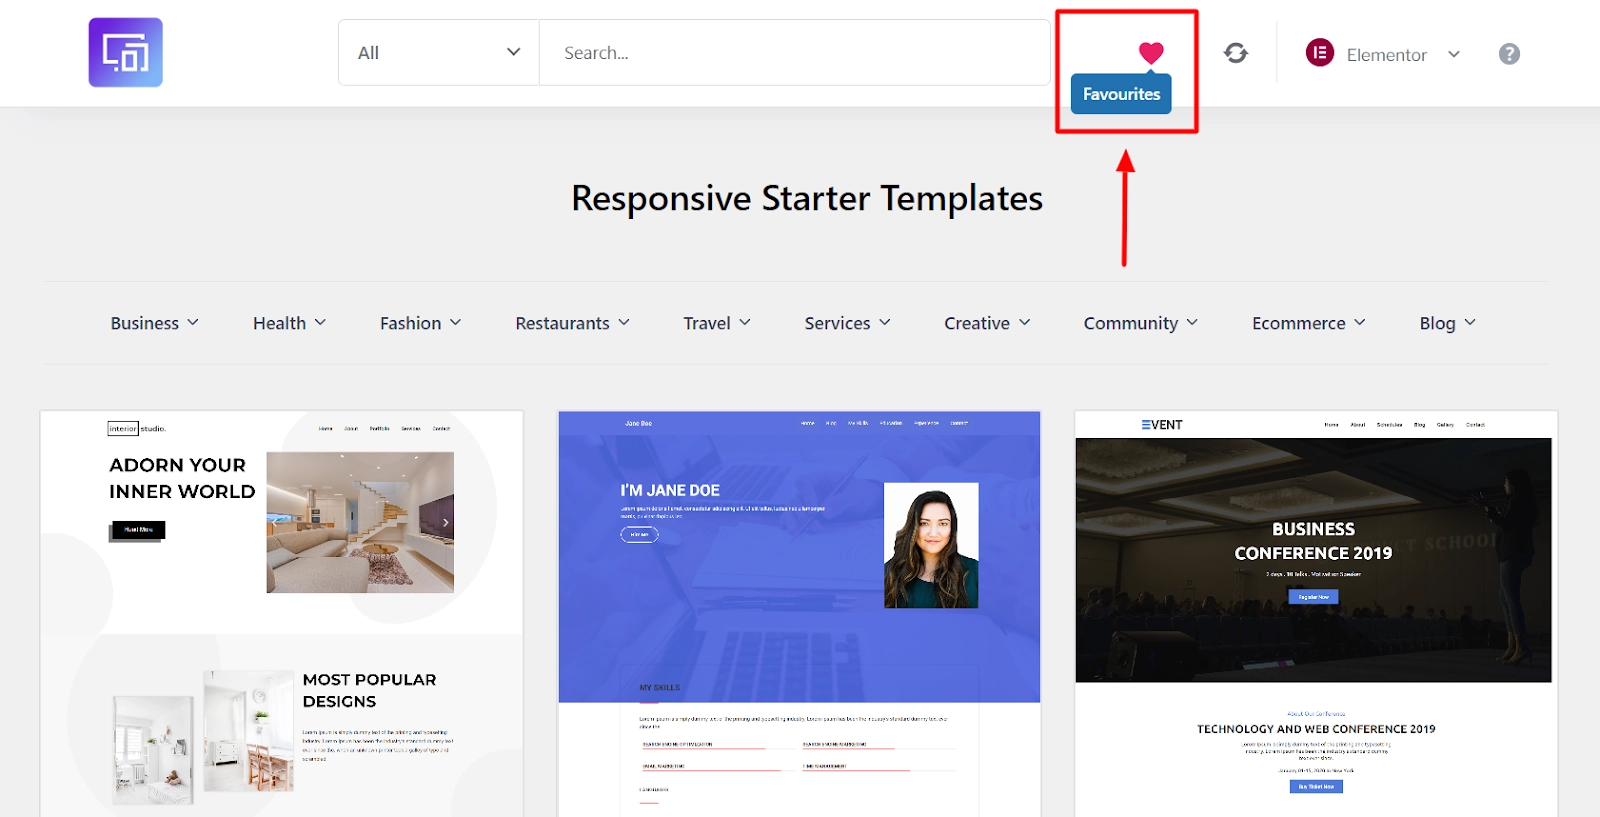The image size is (1600, 817).
Task: Open the All category dropdown
Action: [439, 53]
